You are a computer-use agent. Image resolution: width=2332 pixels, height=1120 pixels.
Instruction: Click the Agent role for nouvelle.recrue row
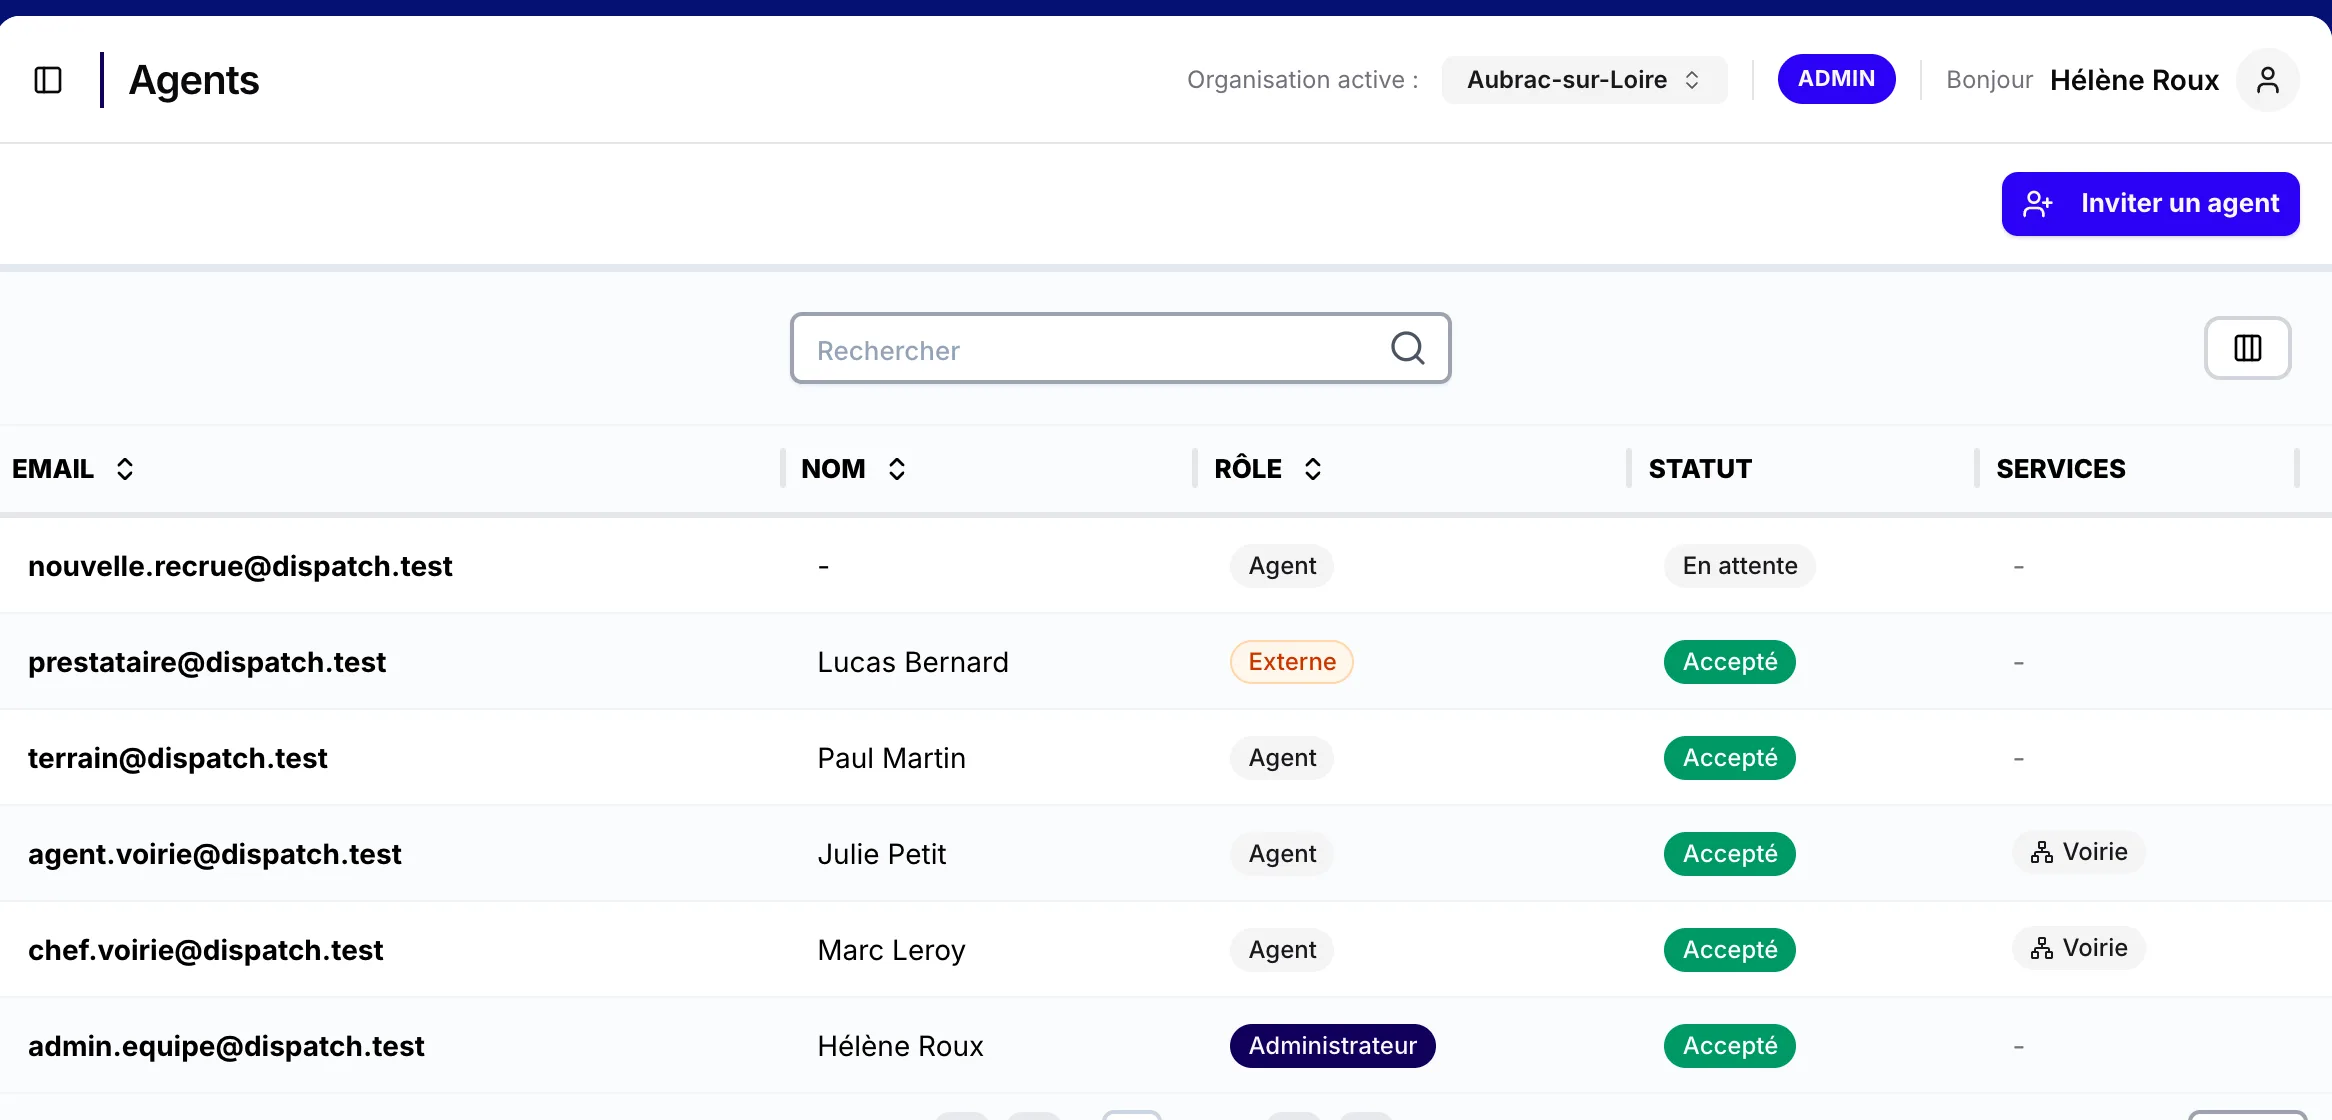tap(1282, 566)
